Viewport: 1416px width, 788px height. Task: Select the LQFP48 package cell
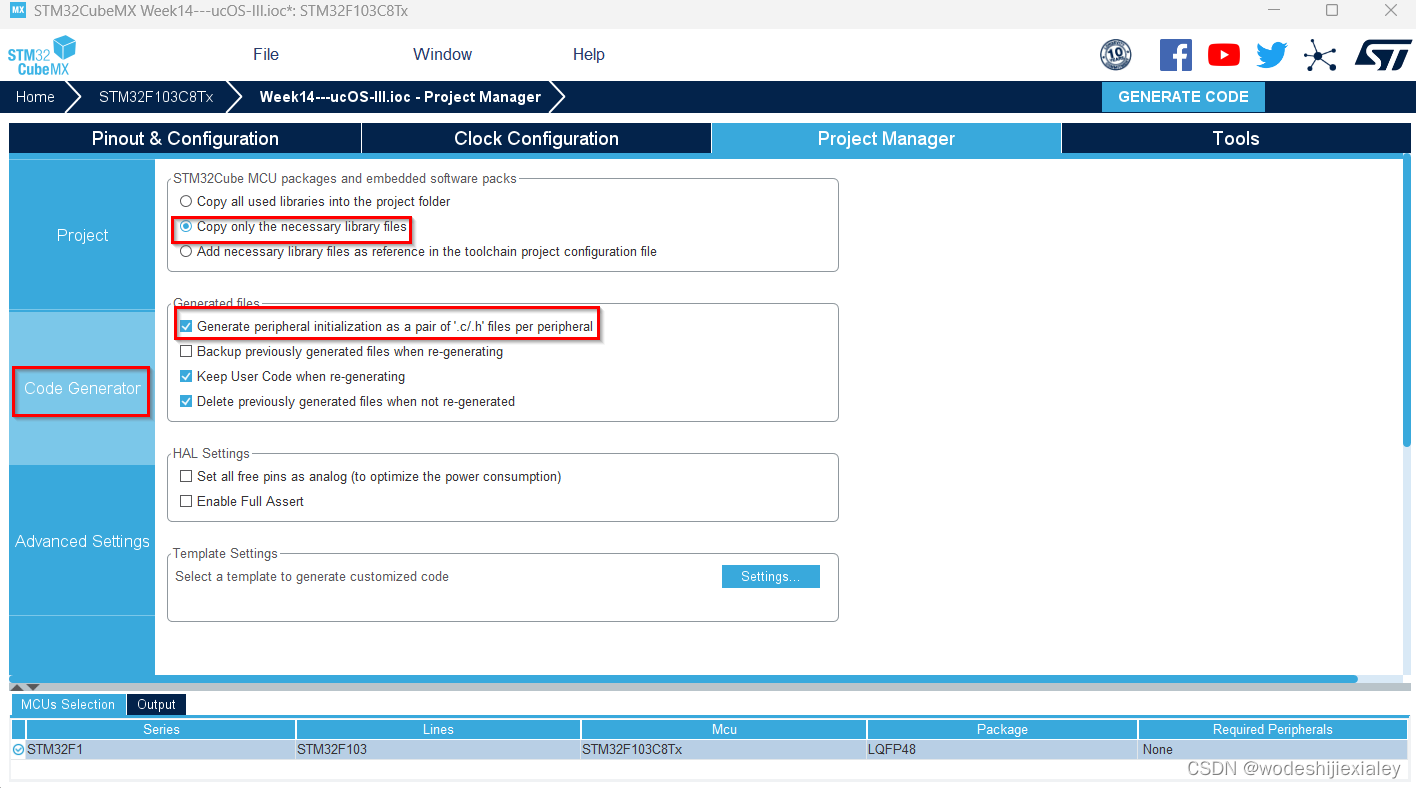pos(1002,749)
